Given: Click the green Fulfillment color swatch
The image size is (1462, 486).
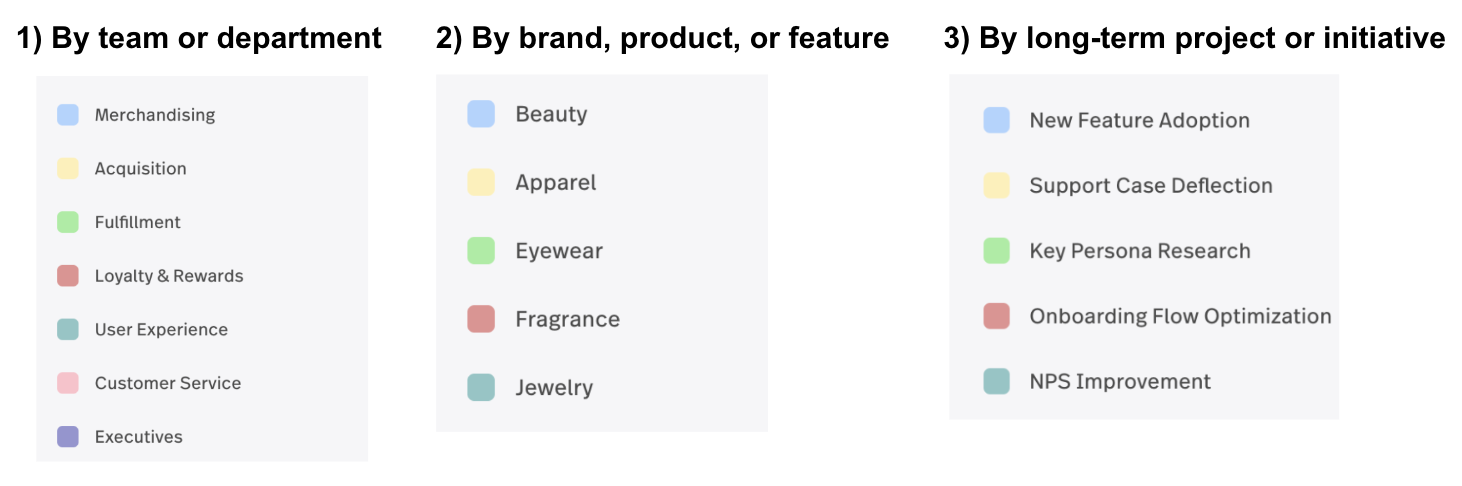Looking at the screenshot, I should point(68,222).
